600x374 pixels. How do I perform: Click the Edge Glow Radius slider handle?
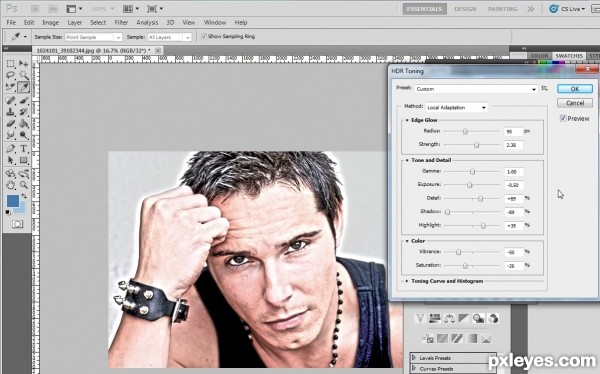(x=465, y=131)
